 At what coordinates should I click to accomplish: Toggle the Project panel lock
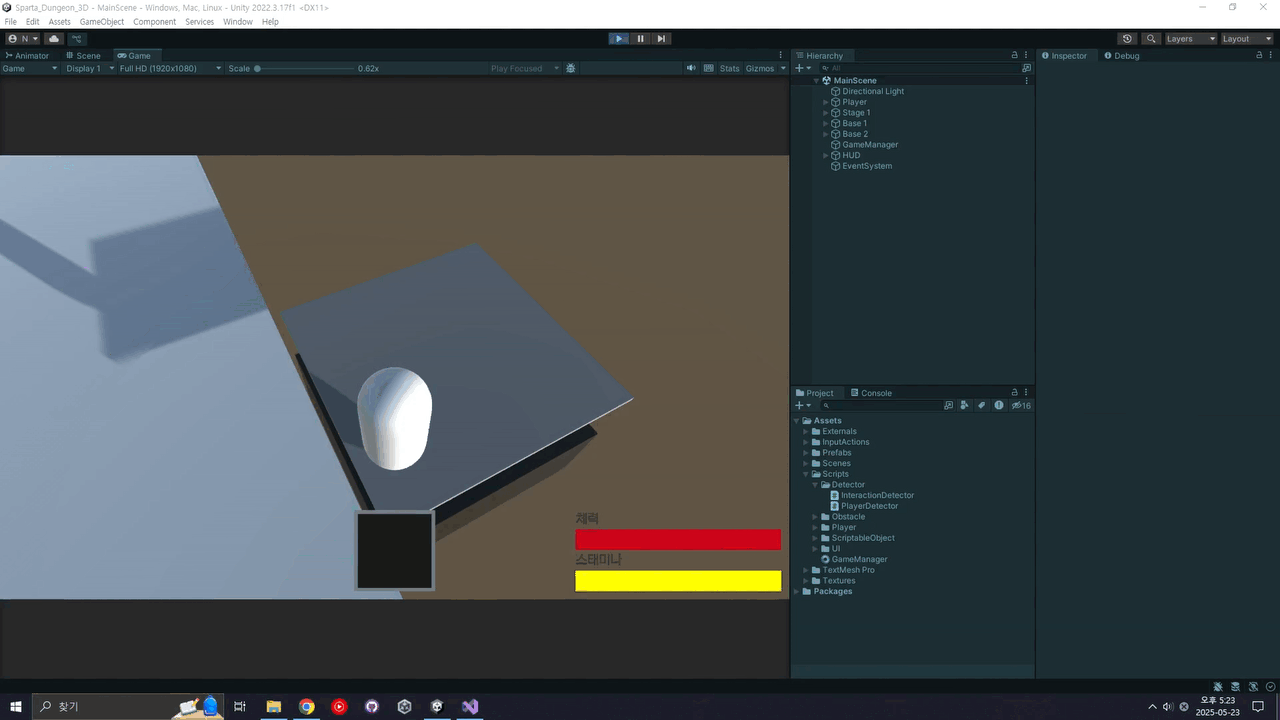[x=1014, y=393]
